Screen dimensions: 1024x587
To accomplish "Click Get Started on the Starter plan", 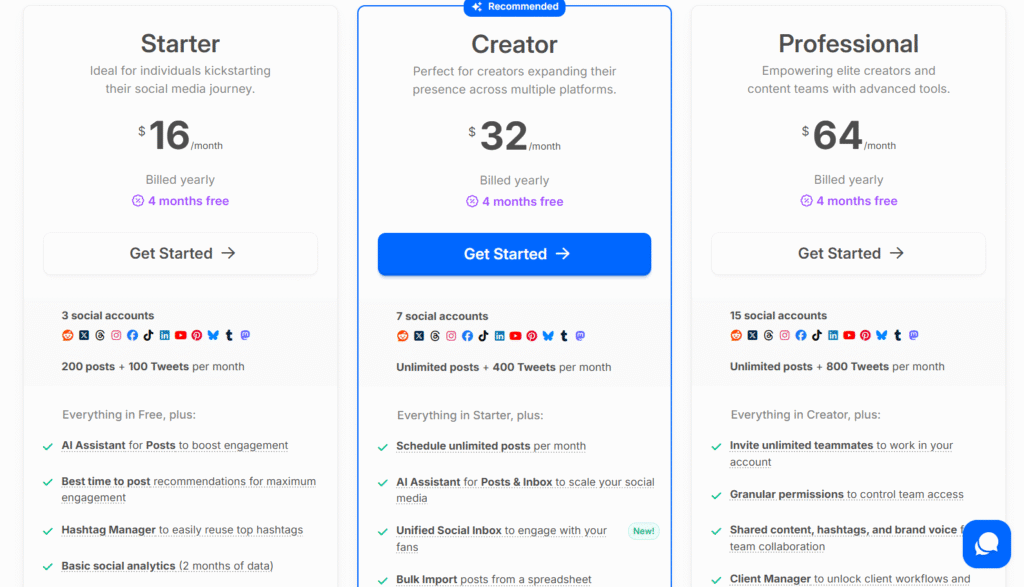I will (180, 254).
